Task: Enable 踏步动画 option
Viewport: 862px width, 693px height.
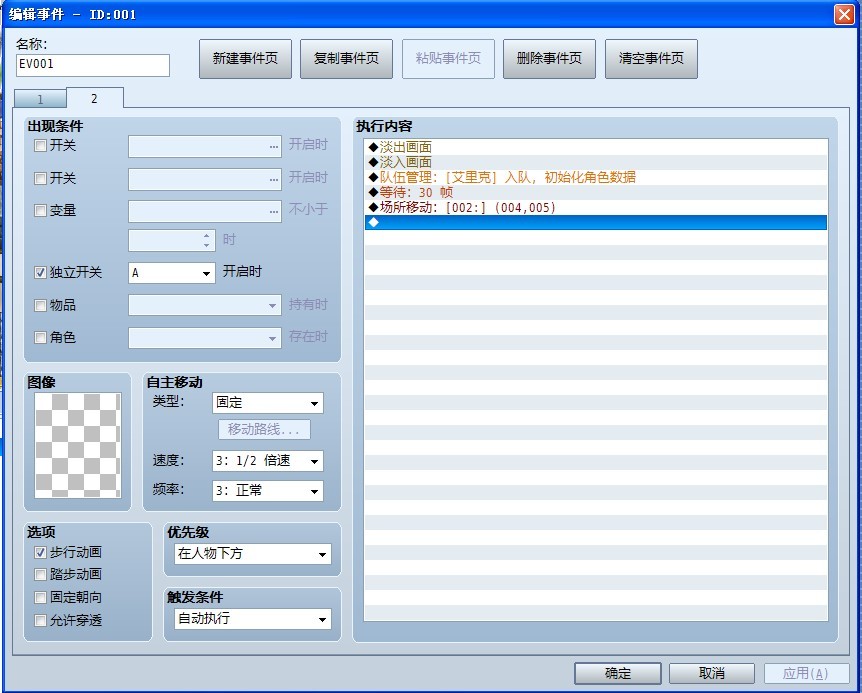Action: [x=40, y=575]
